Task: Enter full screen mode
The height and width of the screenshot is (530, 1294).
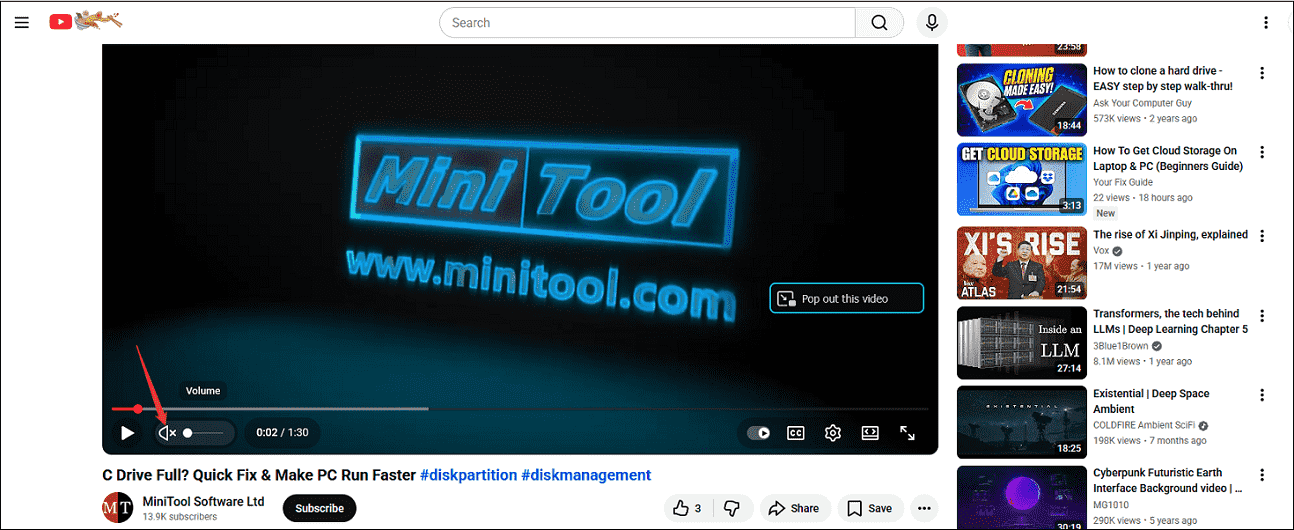Action: click(907, 433)
